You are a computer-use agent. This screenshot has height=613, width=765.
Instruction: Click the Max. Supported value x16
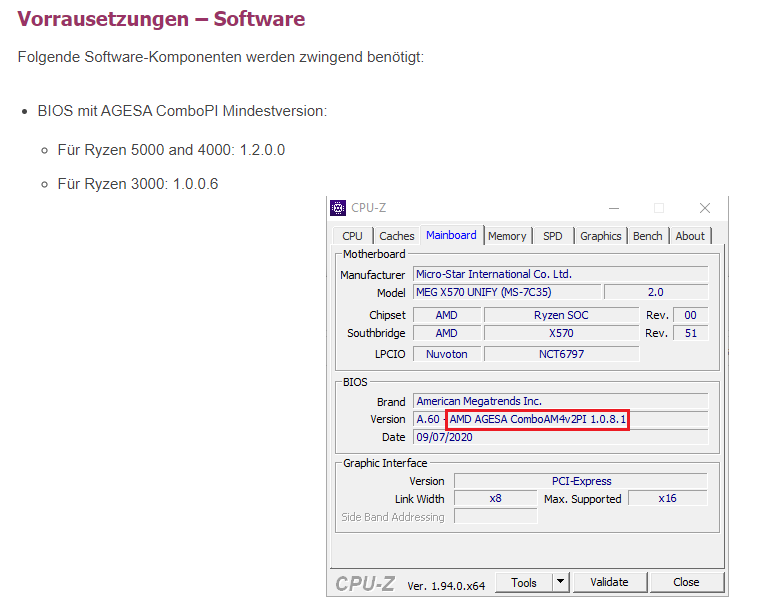(x=667, y=498)
